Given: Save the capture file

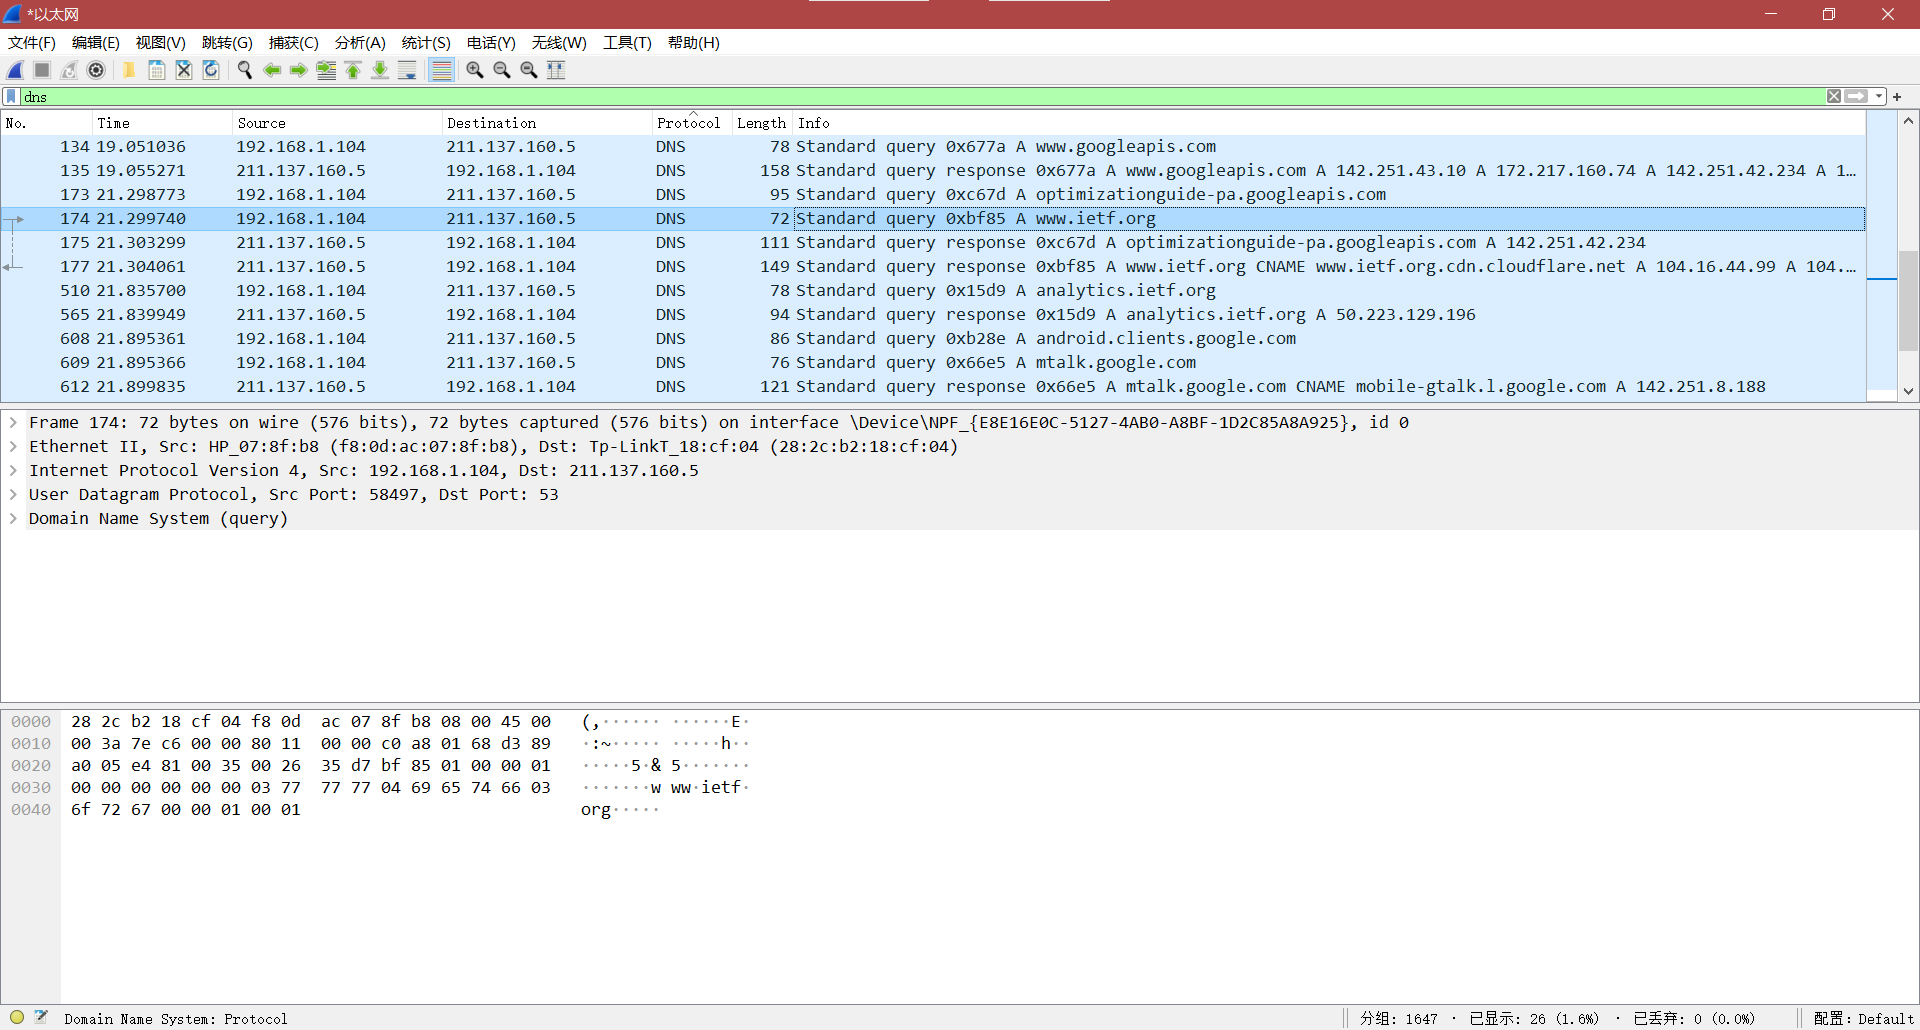Looking at the screenshot, I should pos(156,70).
